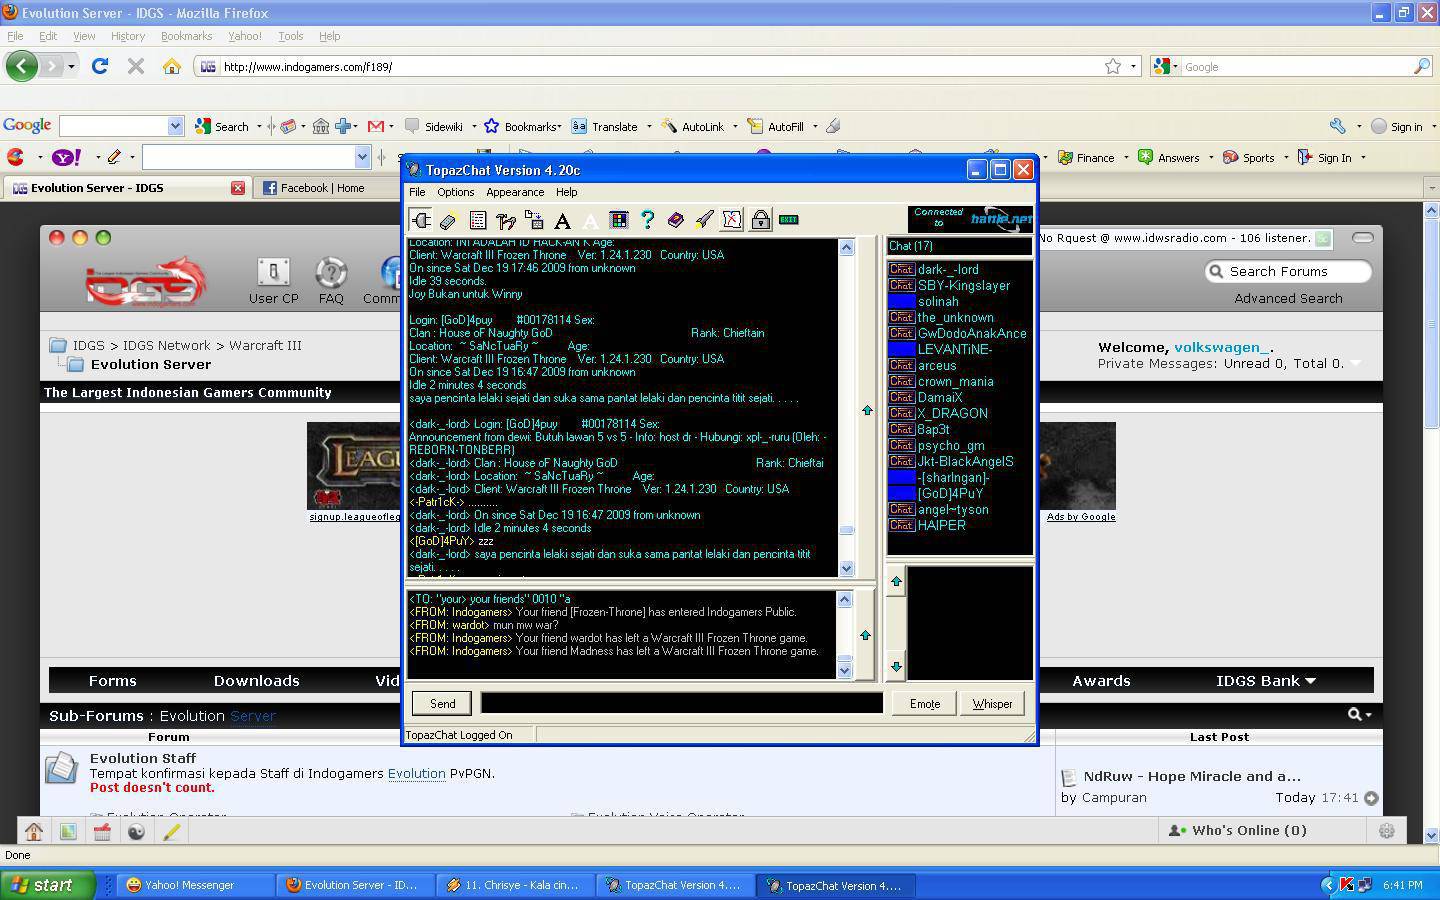Open the Advanced Search link
The image size is (1440, 900).
(x=1288, y=298)
